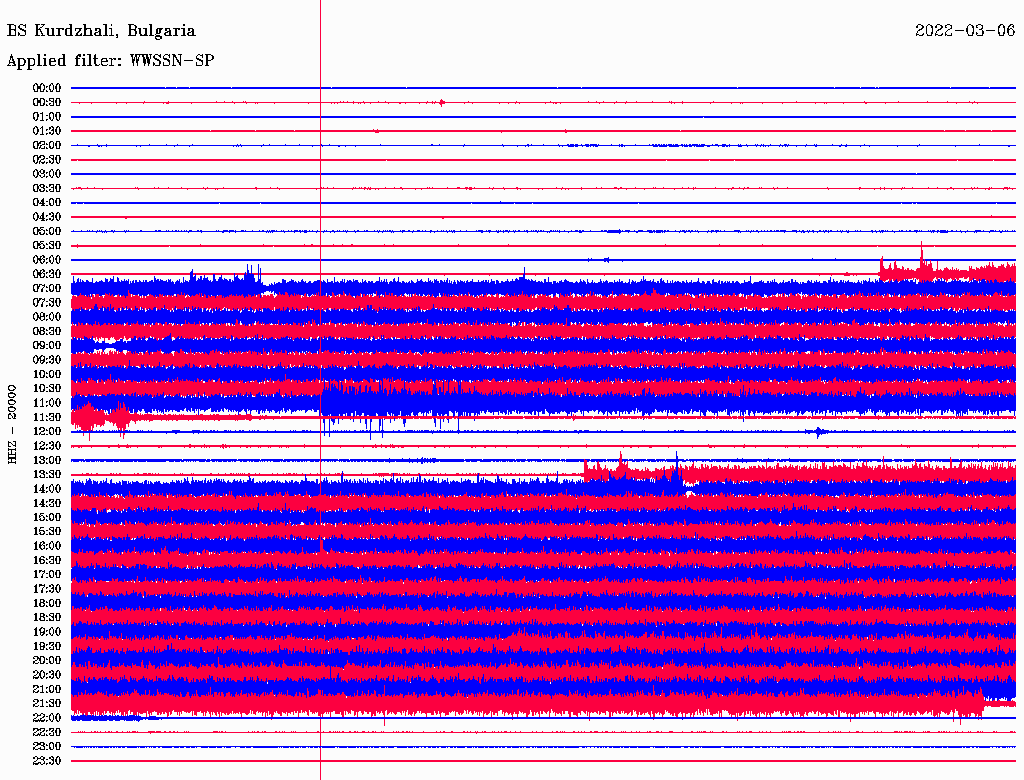Viewport: 1024px width, 780px height.
Task: Click the small red event spike on 00:30 trace
Action: click(442, 103)
